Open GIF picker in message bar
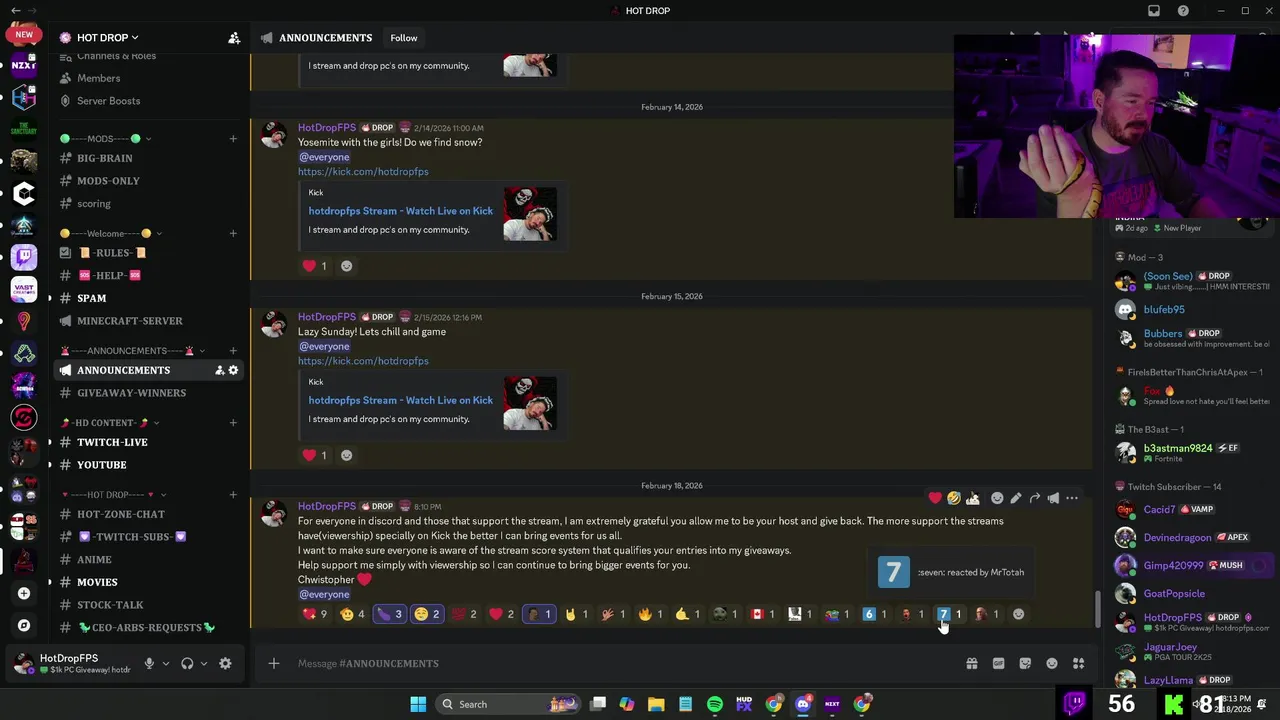 (x=998, y=664)
